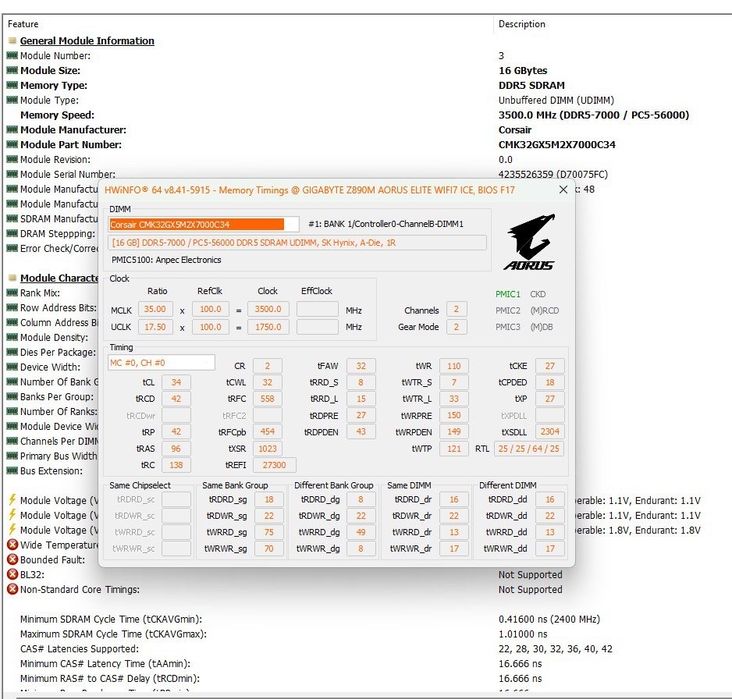
Task: Click the memory chip icon beside Dies Per Package
Action: click(13, 352)
